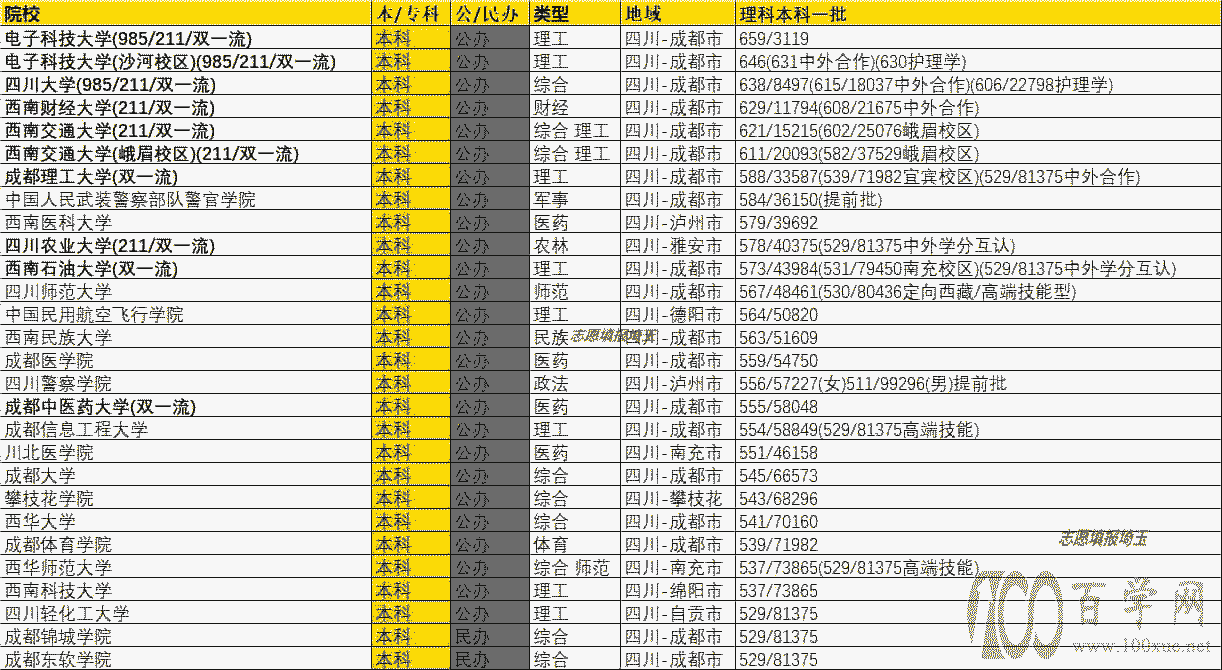Click the 电子科技大学(沙河校区) school name cell
Viewport: 1222px width, 670px height.
(186, 62)
